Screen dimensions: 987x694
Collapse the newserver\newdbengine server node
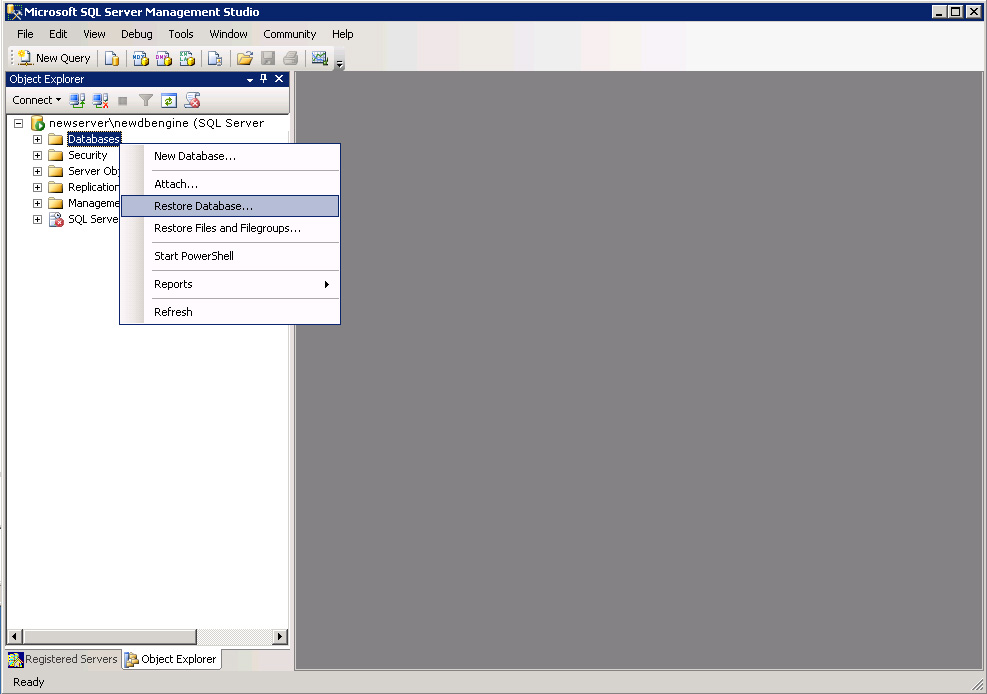19,123
